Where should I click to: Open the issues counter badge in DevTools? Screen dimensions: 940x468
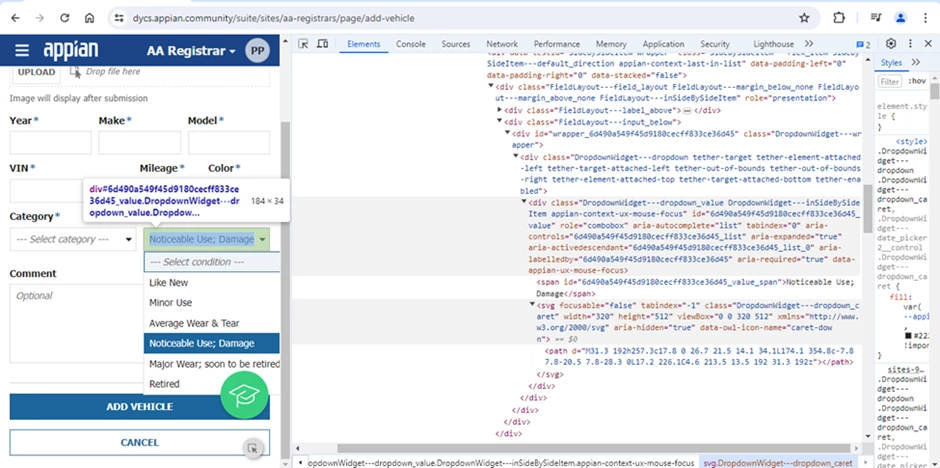pyautogui.click(x=863, y=44)
